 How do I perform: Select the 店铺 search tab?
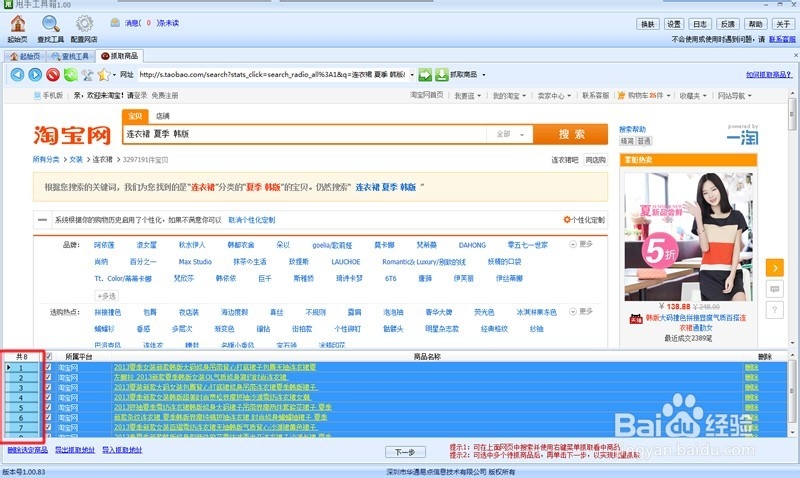[163, 116]
